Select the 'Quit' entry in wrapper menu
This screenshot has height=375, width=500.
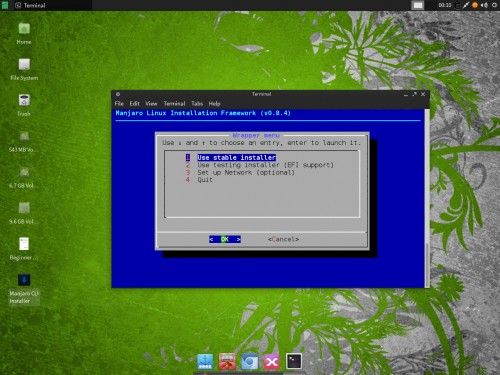[205, 180]
